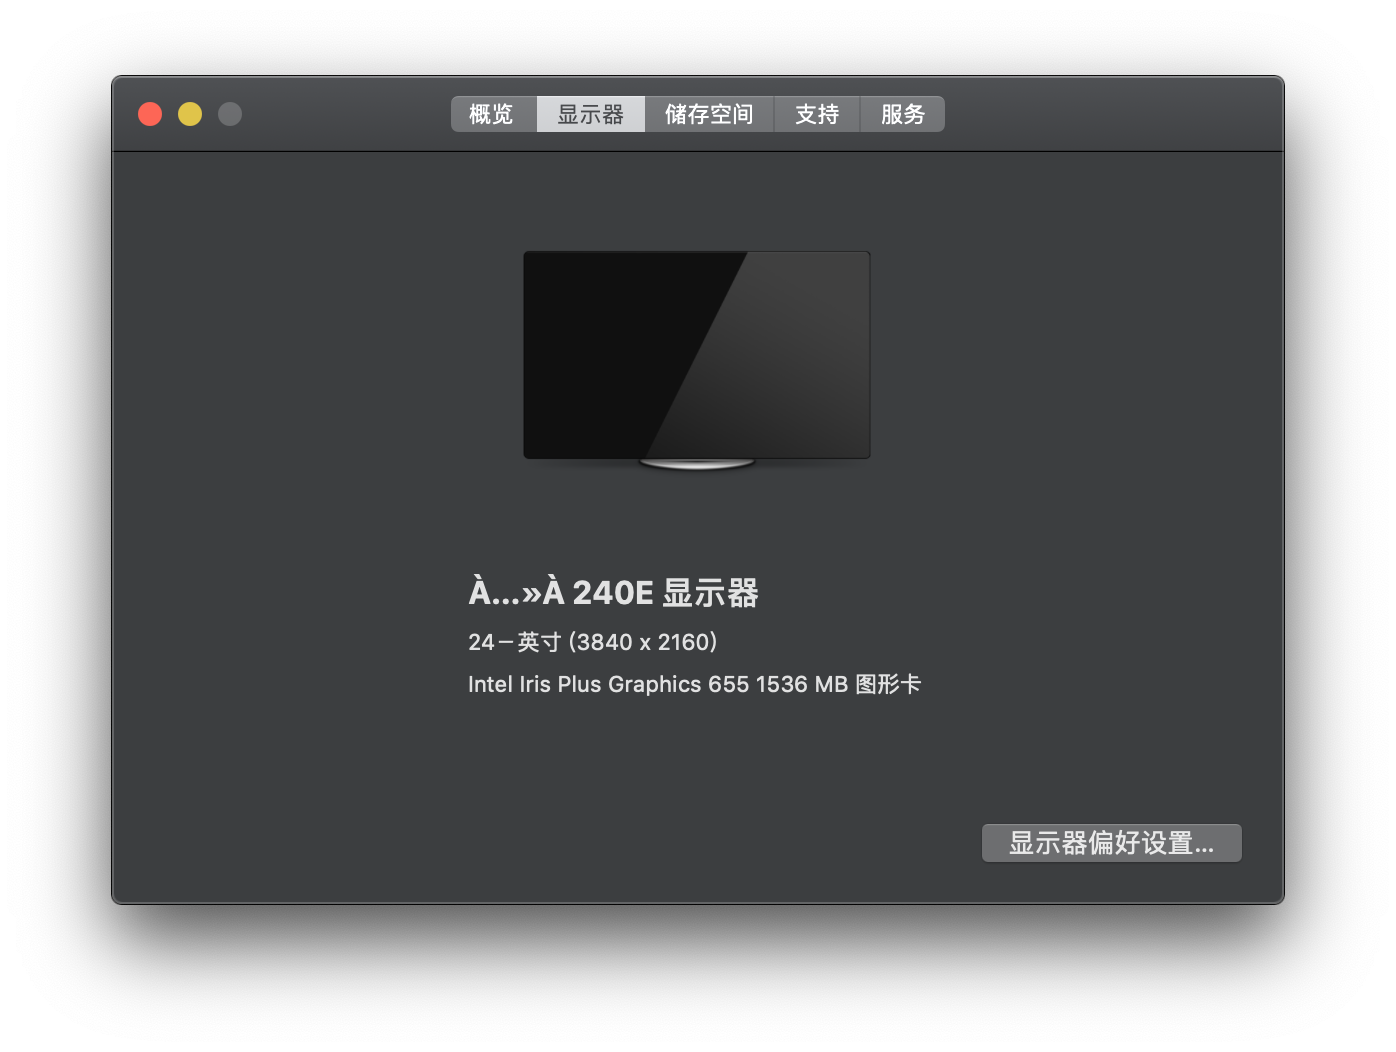Open the 储存空间 tab

[x=708, y=115]
